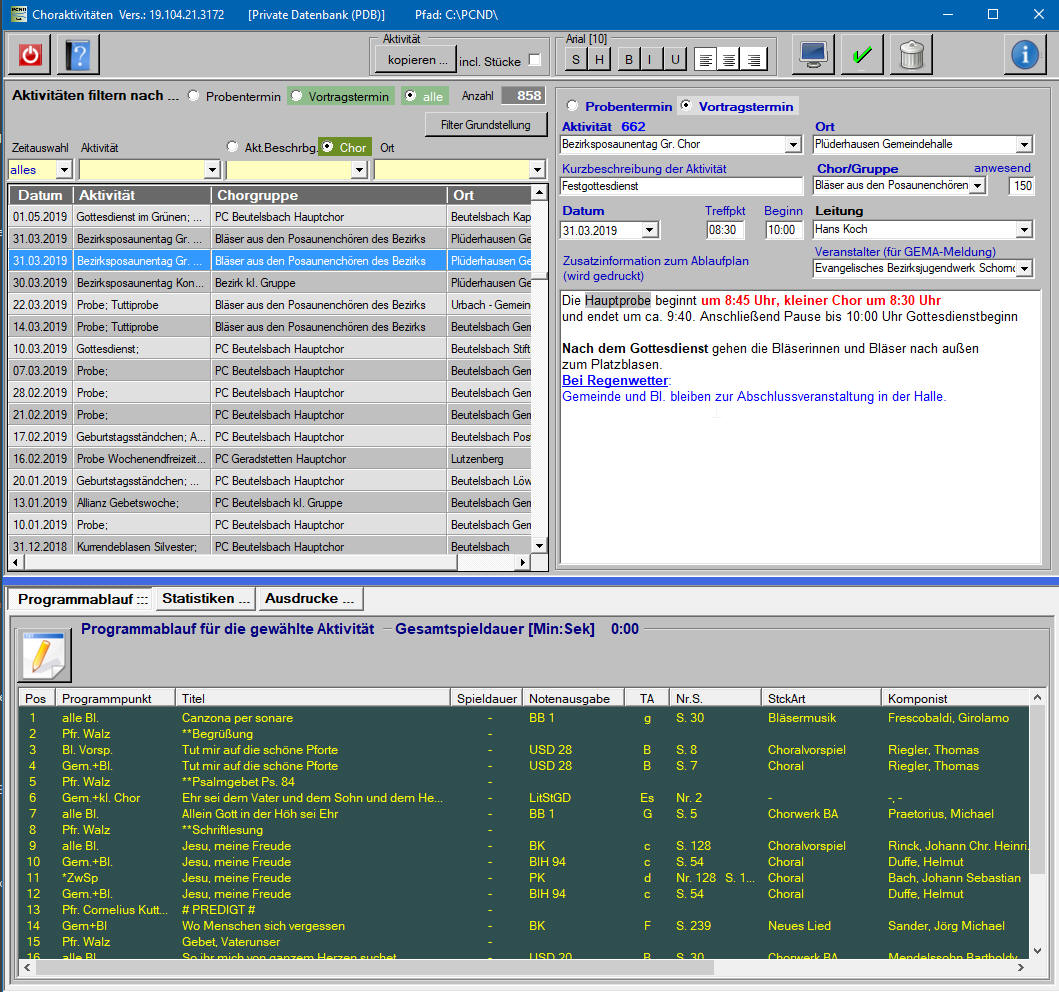Image resolution: width=1059 pixels, height=992 pixels.
Task: Click the Datum column header
Action: point(41,195)
